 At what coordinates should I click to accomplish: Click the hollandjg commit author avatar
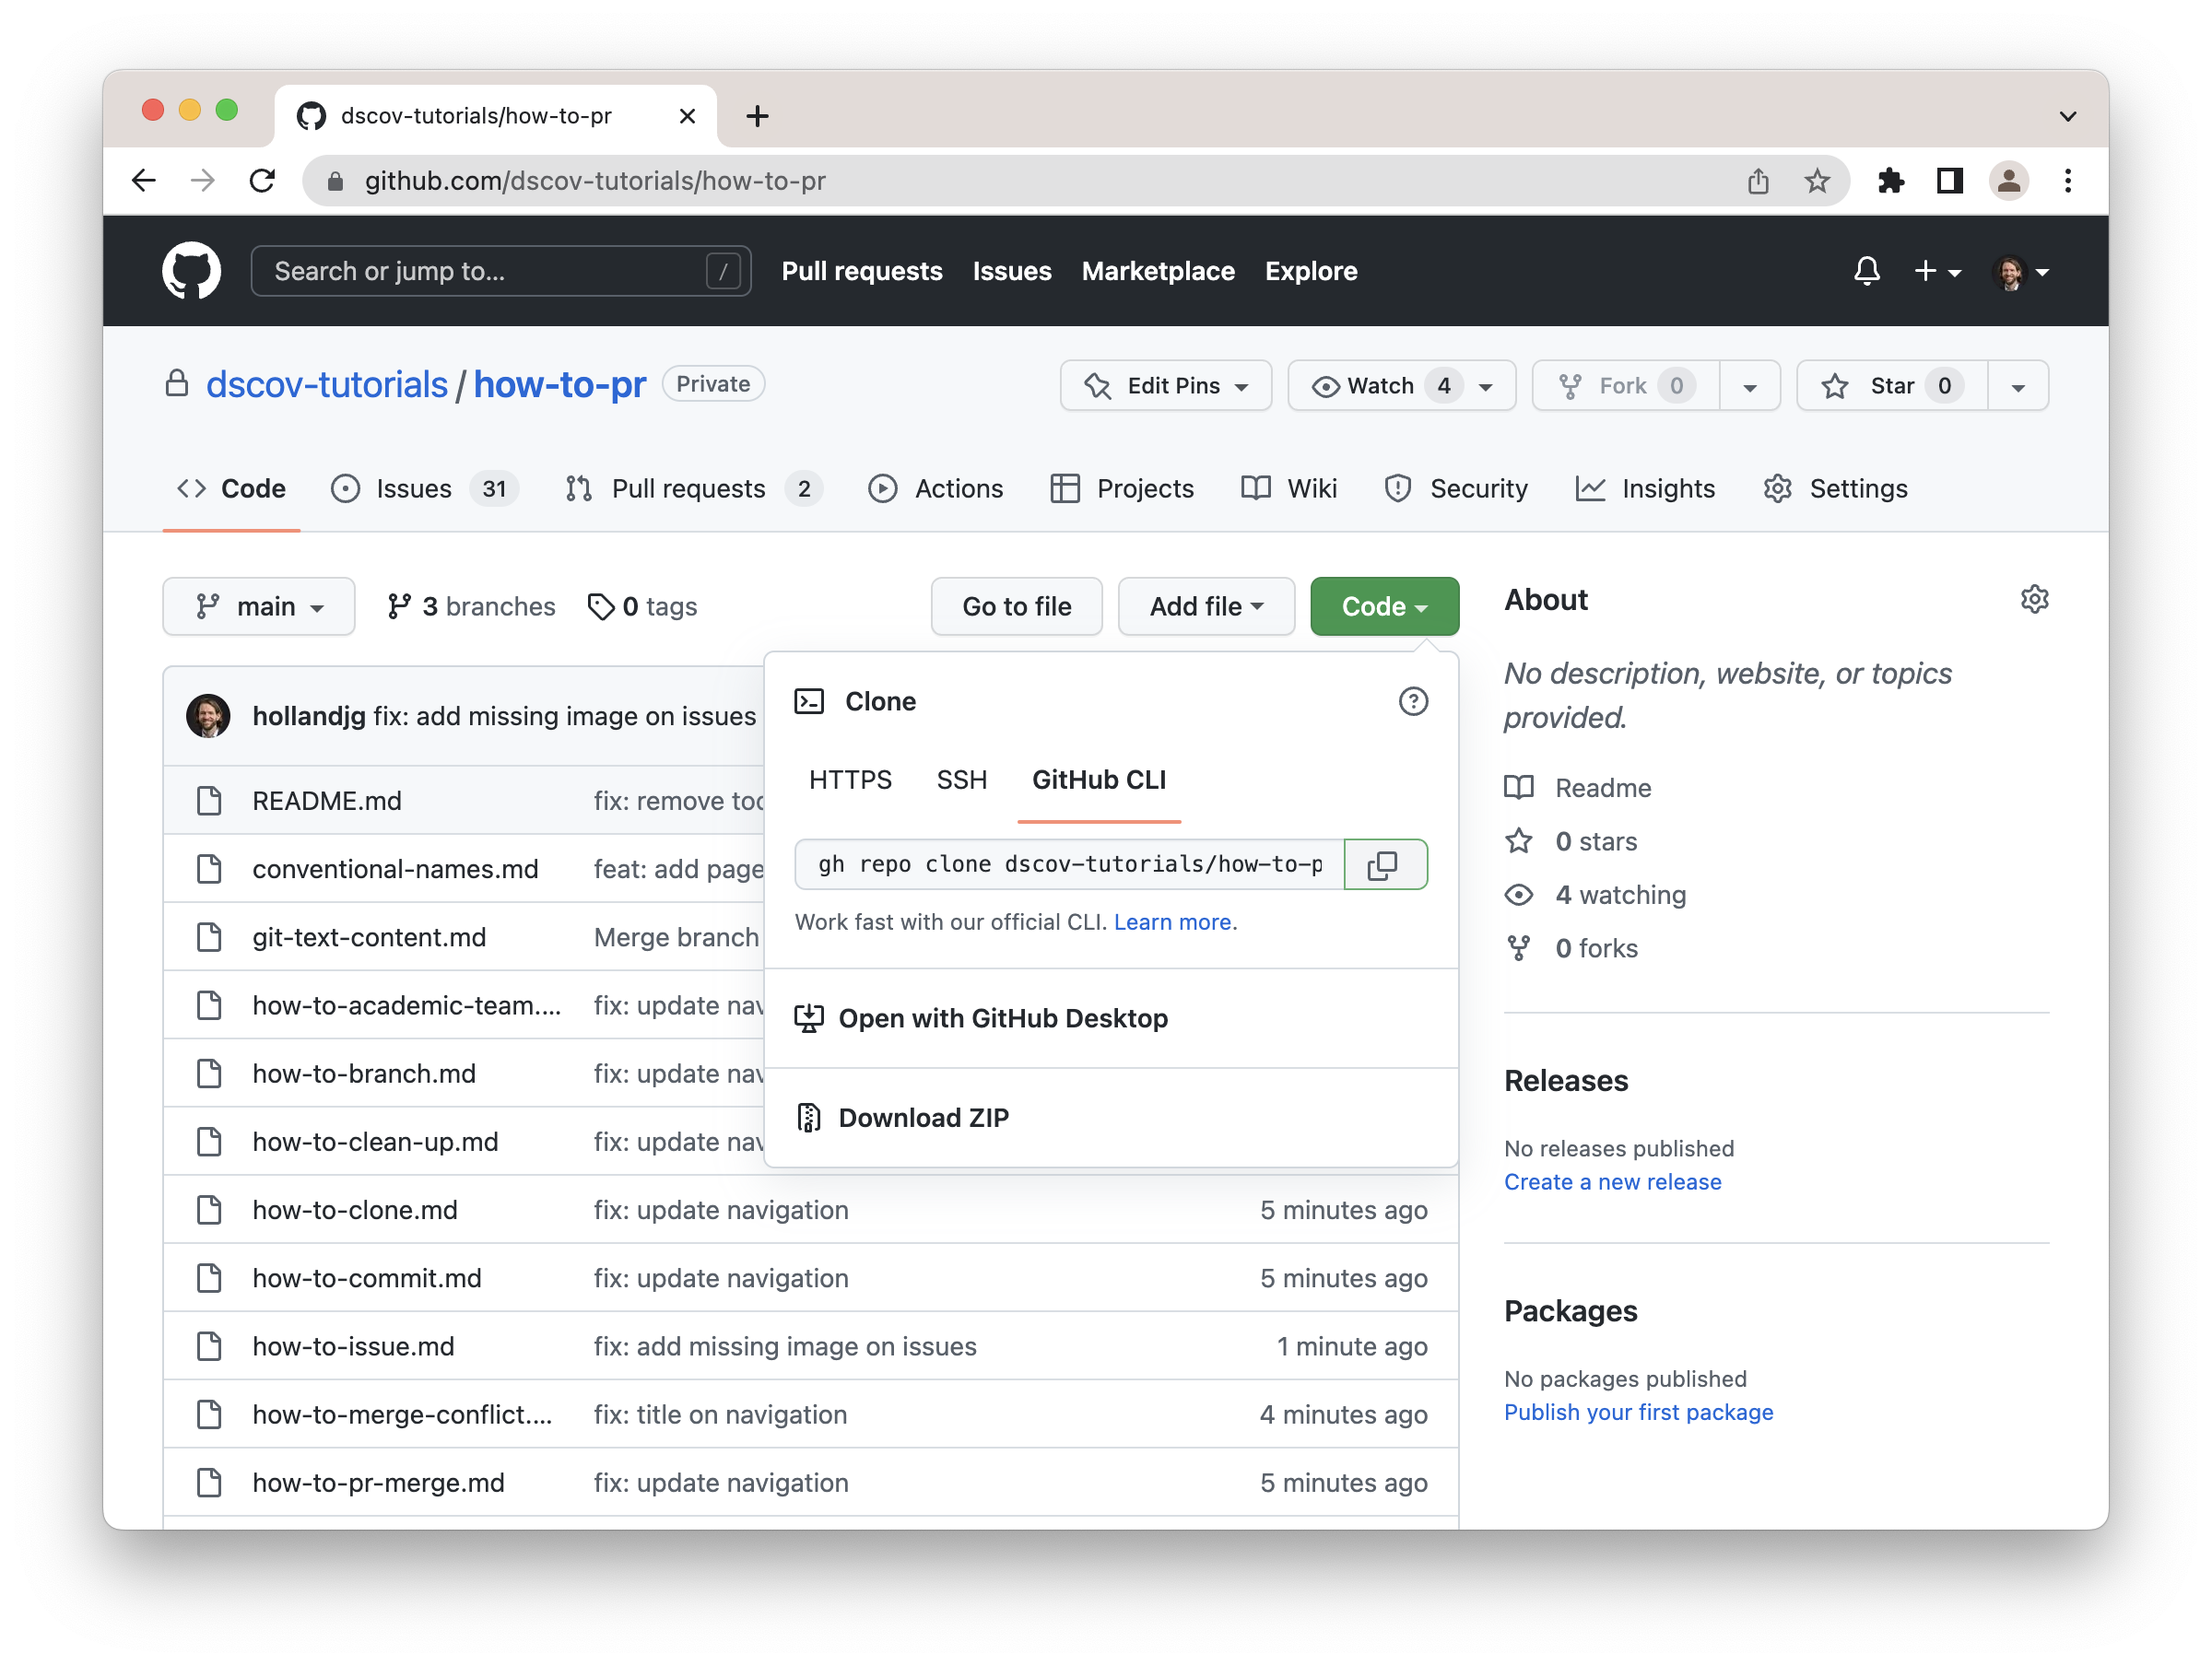point(208,716)
